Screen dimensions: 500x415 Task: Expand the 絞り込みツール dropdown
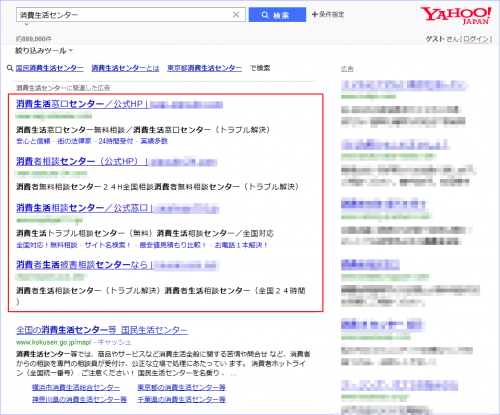pos(44,51)
